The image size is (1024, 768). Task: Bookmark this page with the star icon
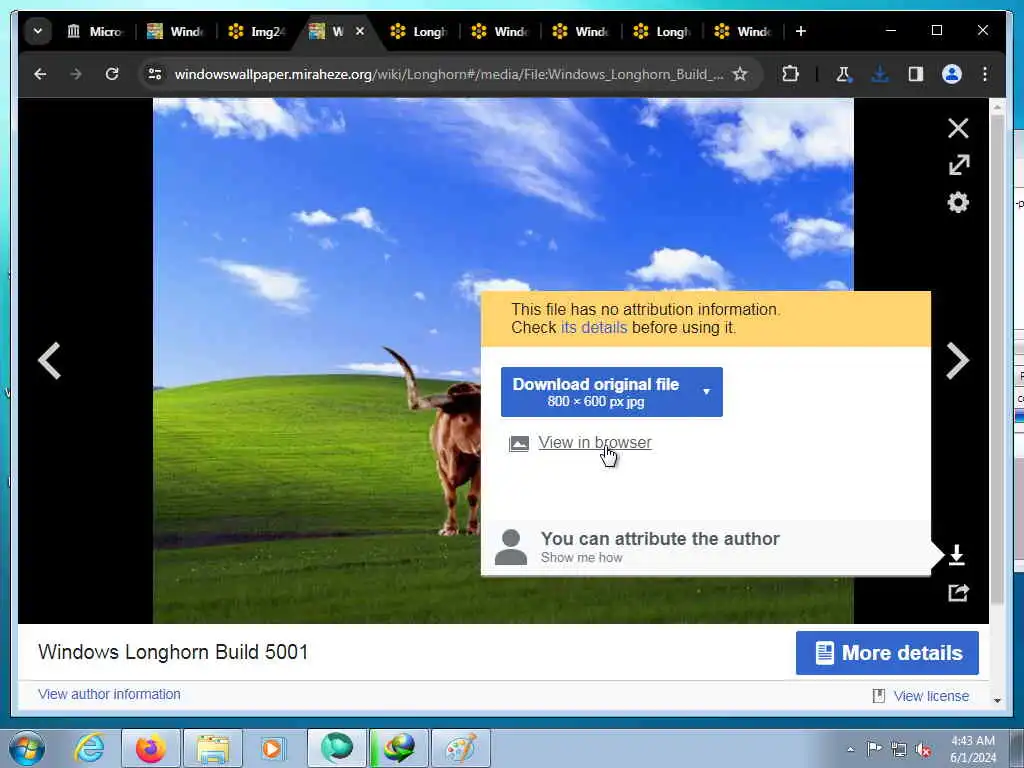point(740,74)
